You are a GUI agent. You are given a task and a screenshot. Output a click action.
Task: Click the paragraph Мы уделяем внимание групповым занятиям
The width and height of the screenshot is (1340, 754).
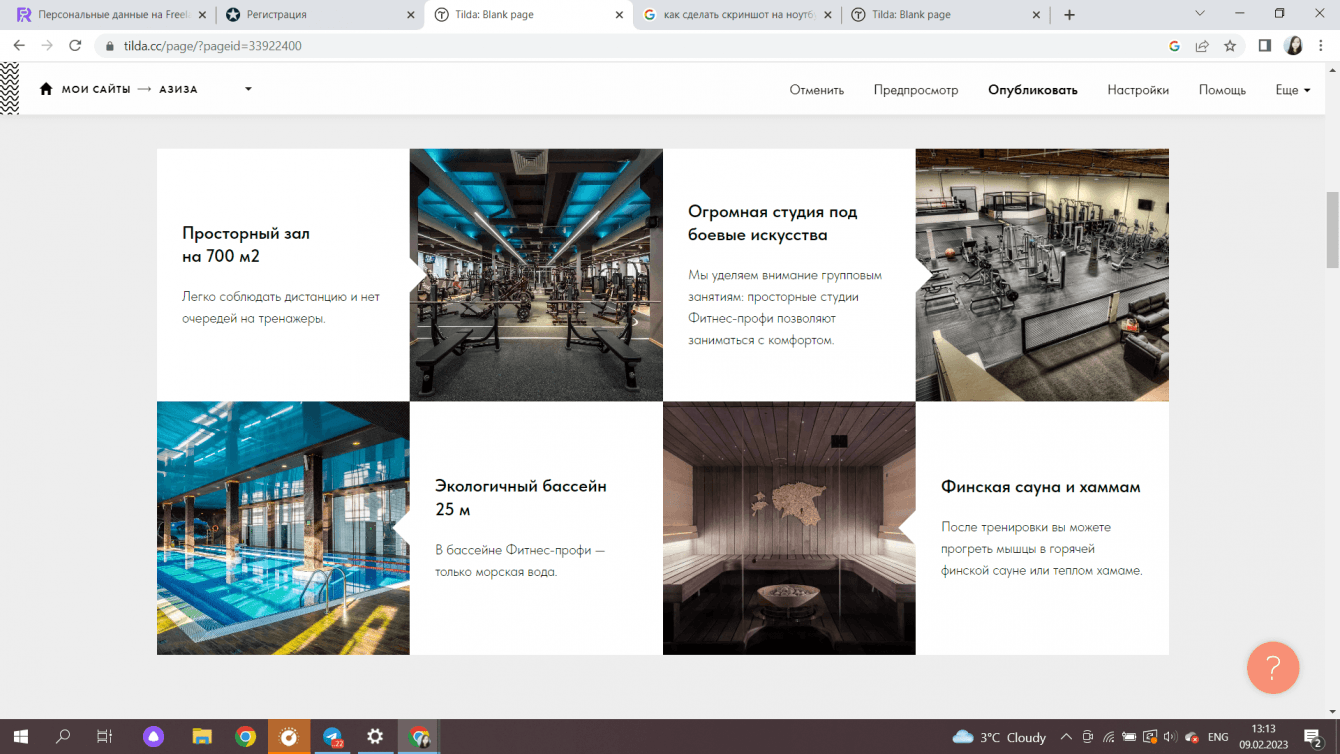[x=785, y=307]
